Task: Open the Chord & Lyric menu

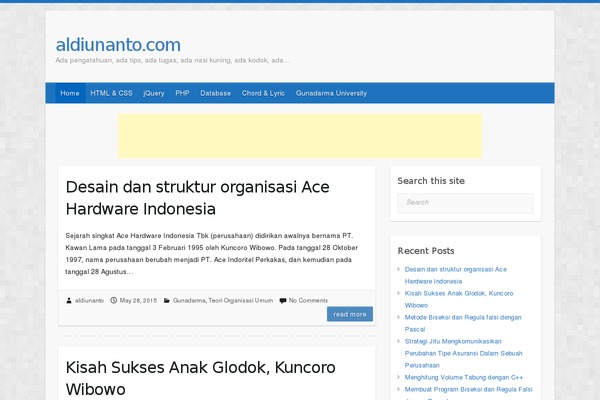Action: click(x=263, y=93)
